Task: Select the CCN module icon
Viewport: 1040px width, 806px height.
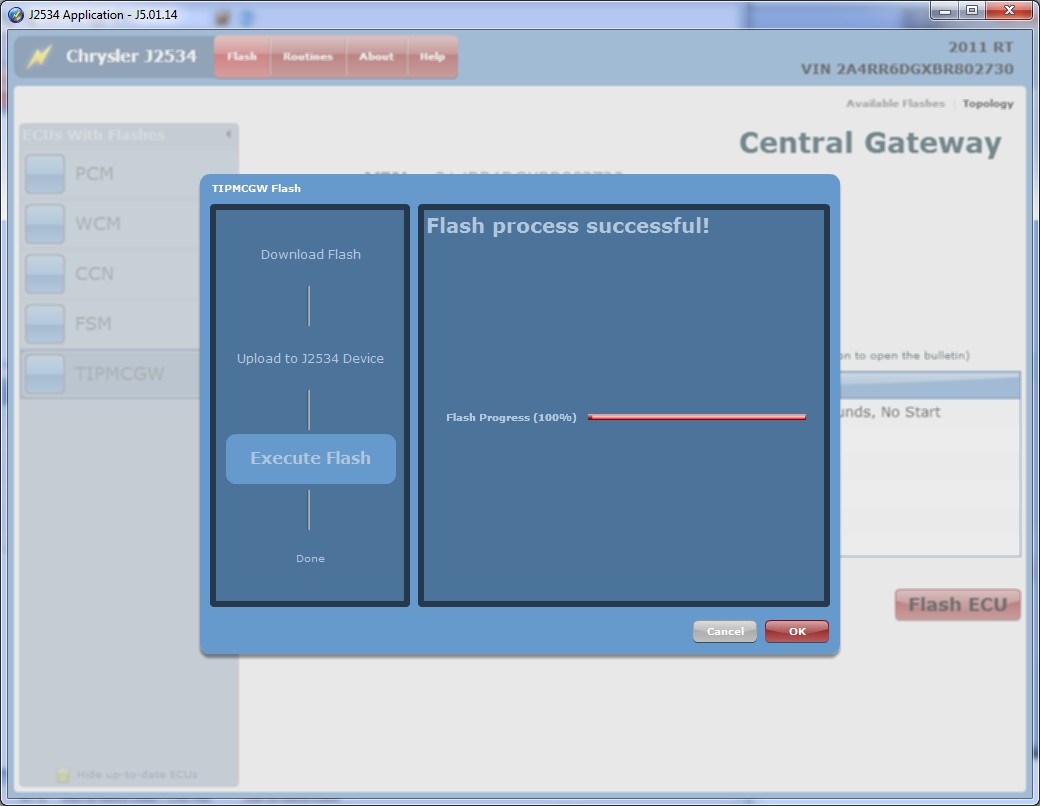Action: pos(45,274)
